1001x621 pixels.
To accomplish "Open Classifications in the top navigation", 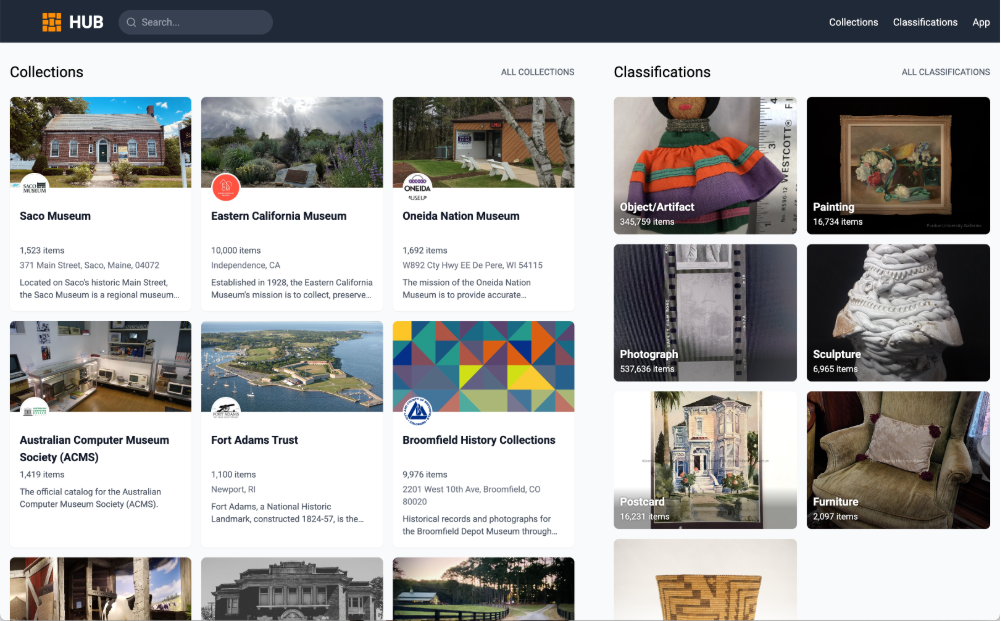I will click(x=925, y=22).
